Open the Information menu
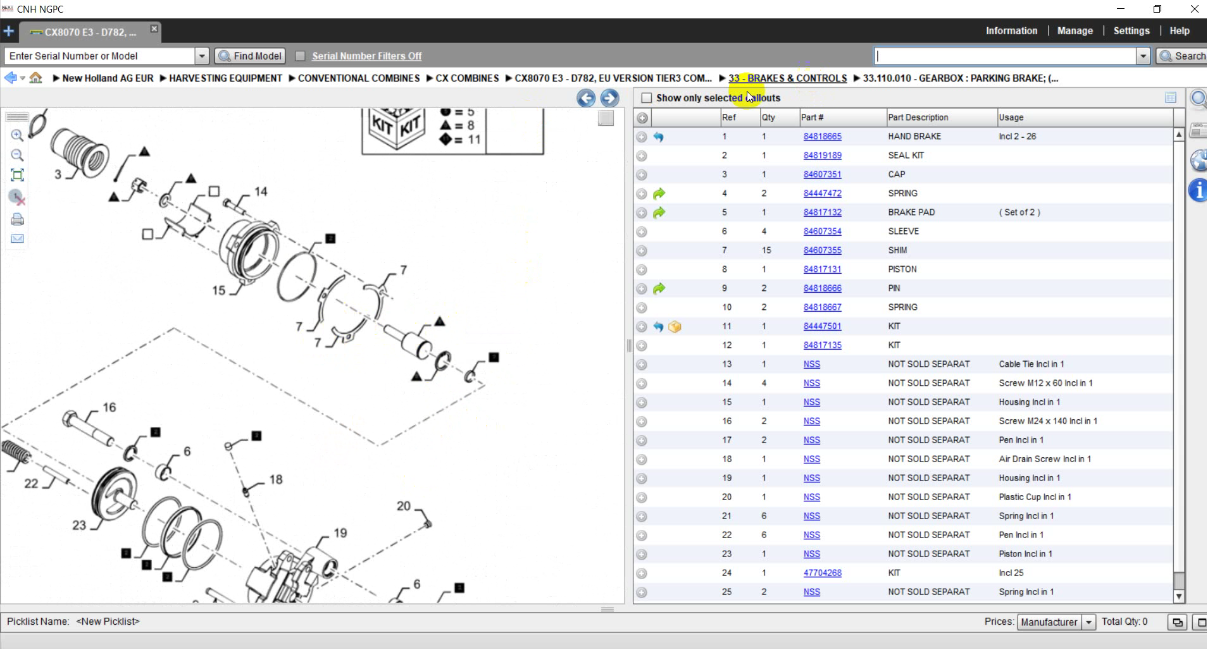 (1011, 31)
